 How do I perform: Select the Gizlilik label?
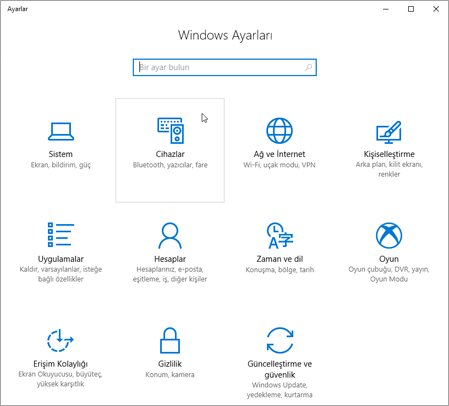click(170, 364)
